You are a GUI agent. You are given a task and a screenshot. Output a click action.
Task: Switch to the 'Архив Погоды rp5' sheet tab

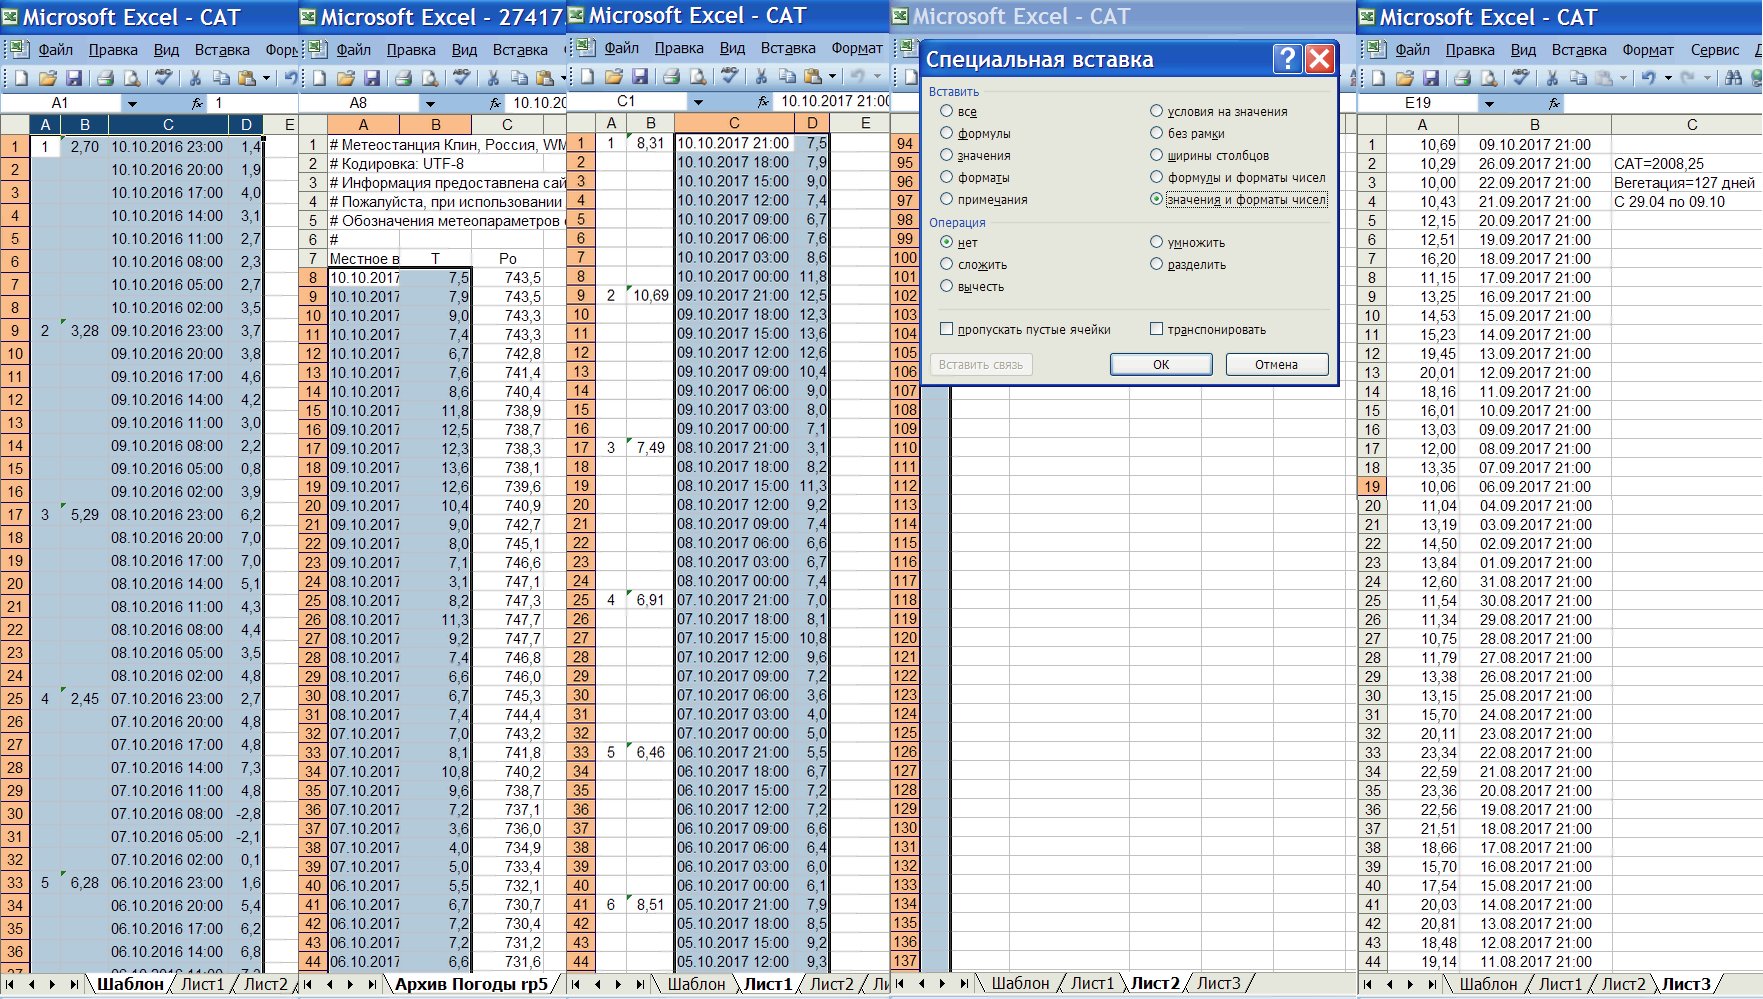coord(471,984)
